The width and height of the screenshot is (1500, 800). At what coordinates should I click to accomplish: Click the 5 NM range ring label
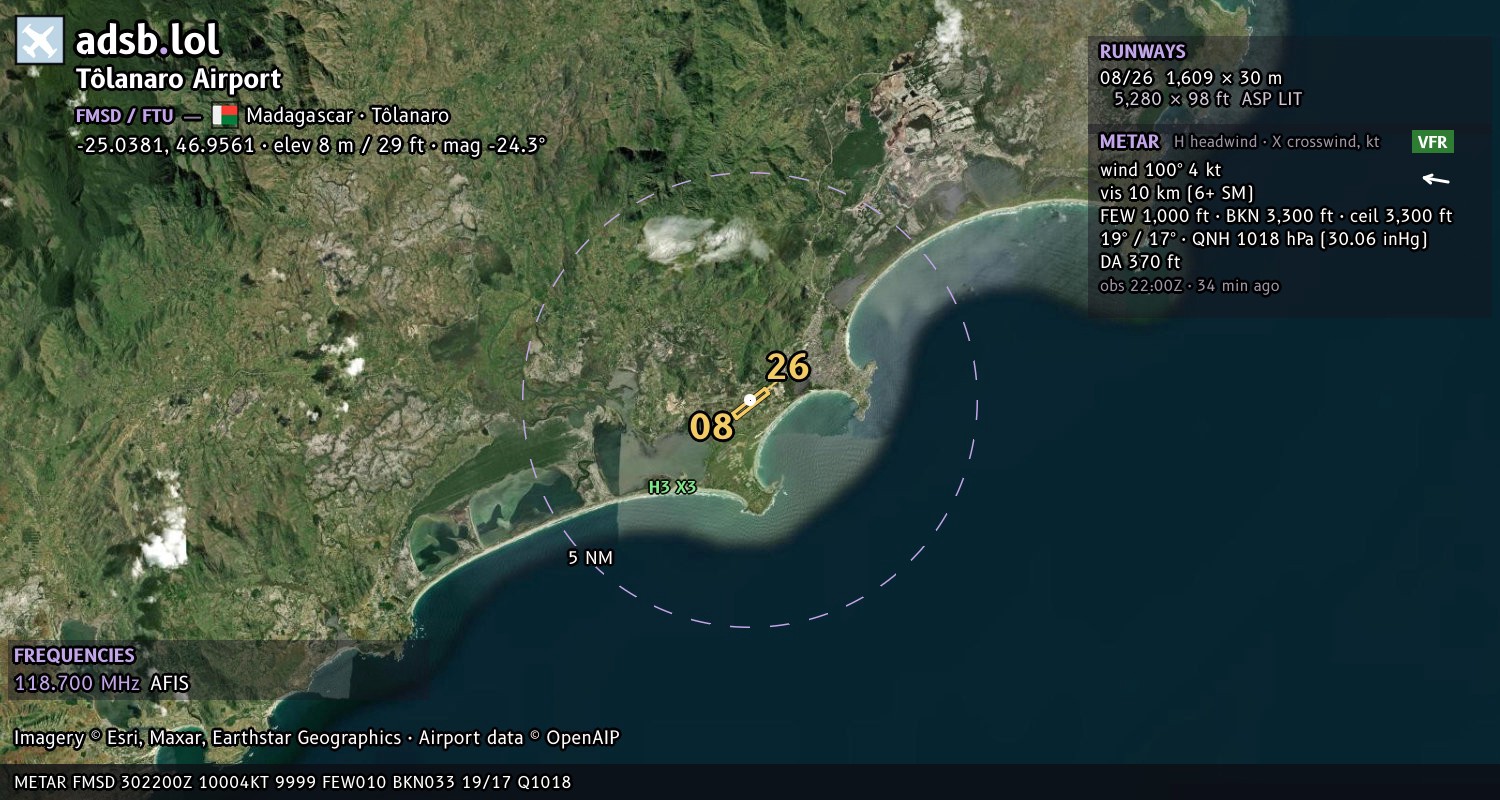[x=590, y=558]
